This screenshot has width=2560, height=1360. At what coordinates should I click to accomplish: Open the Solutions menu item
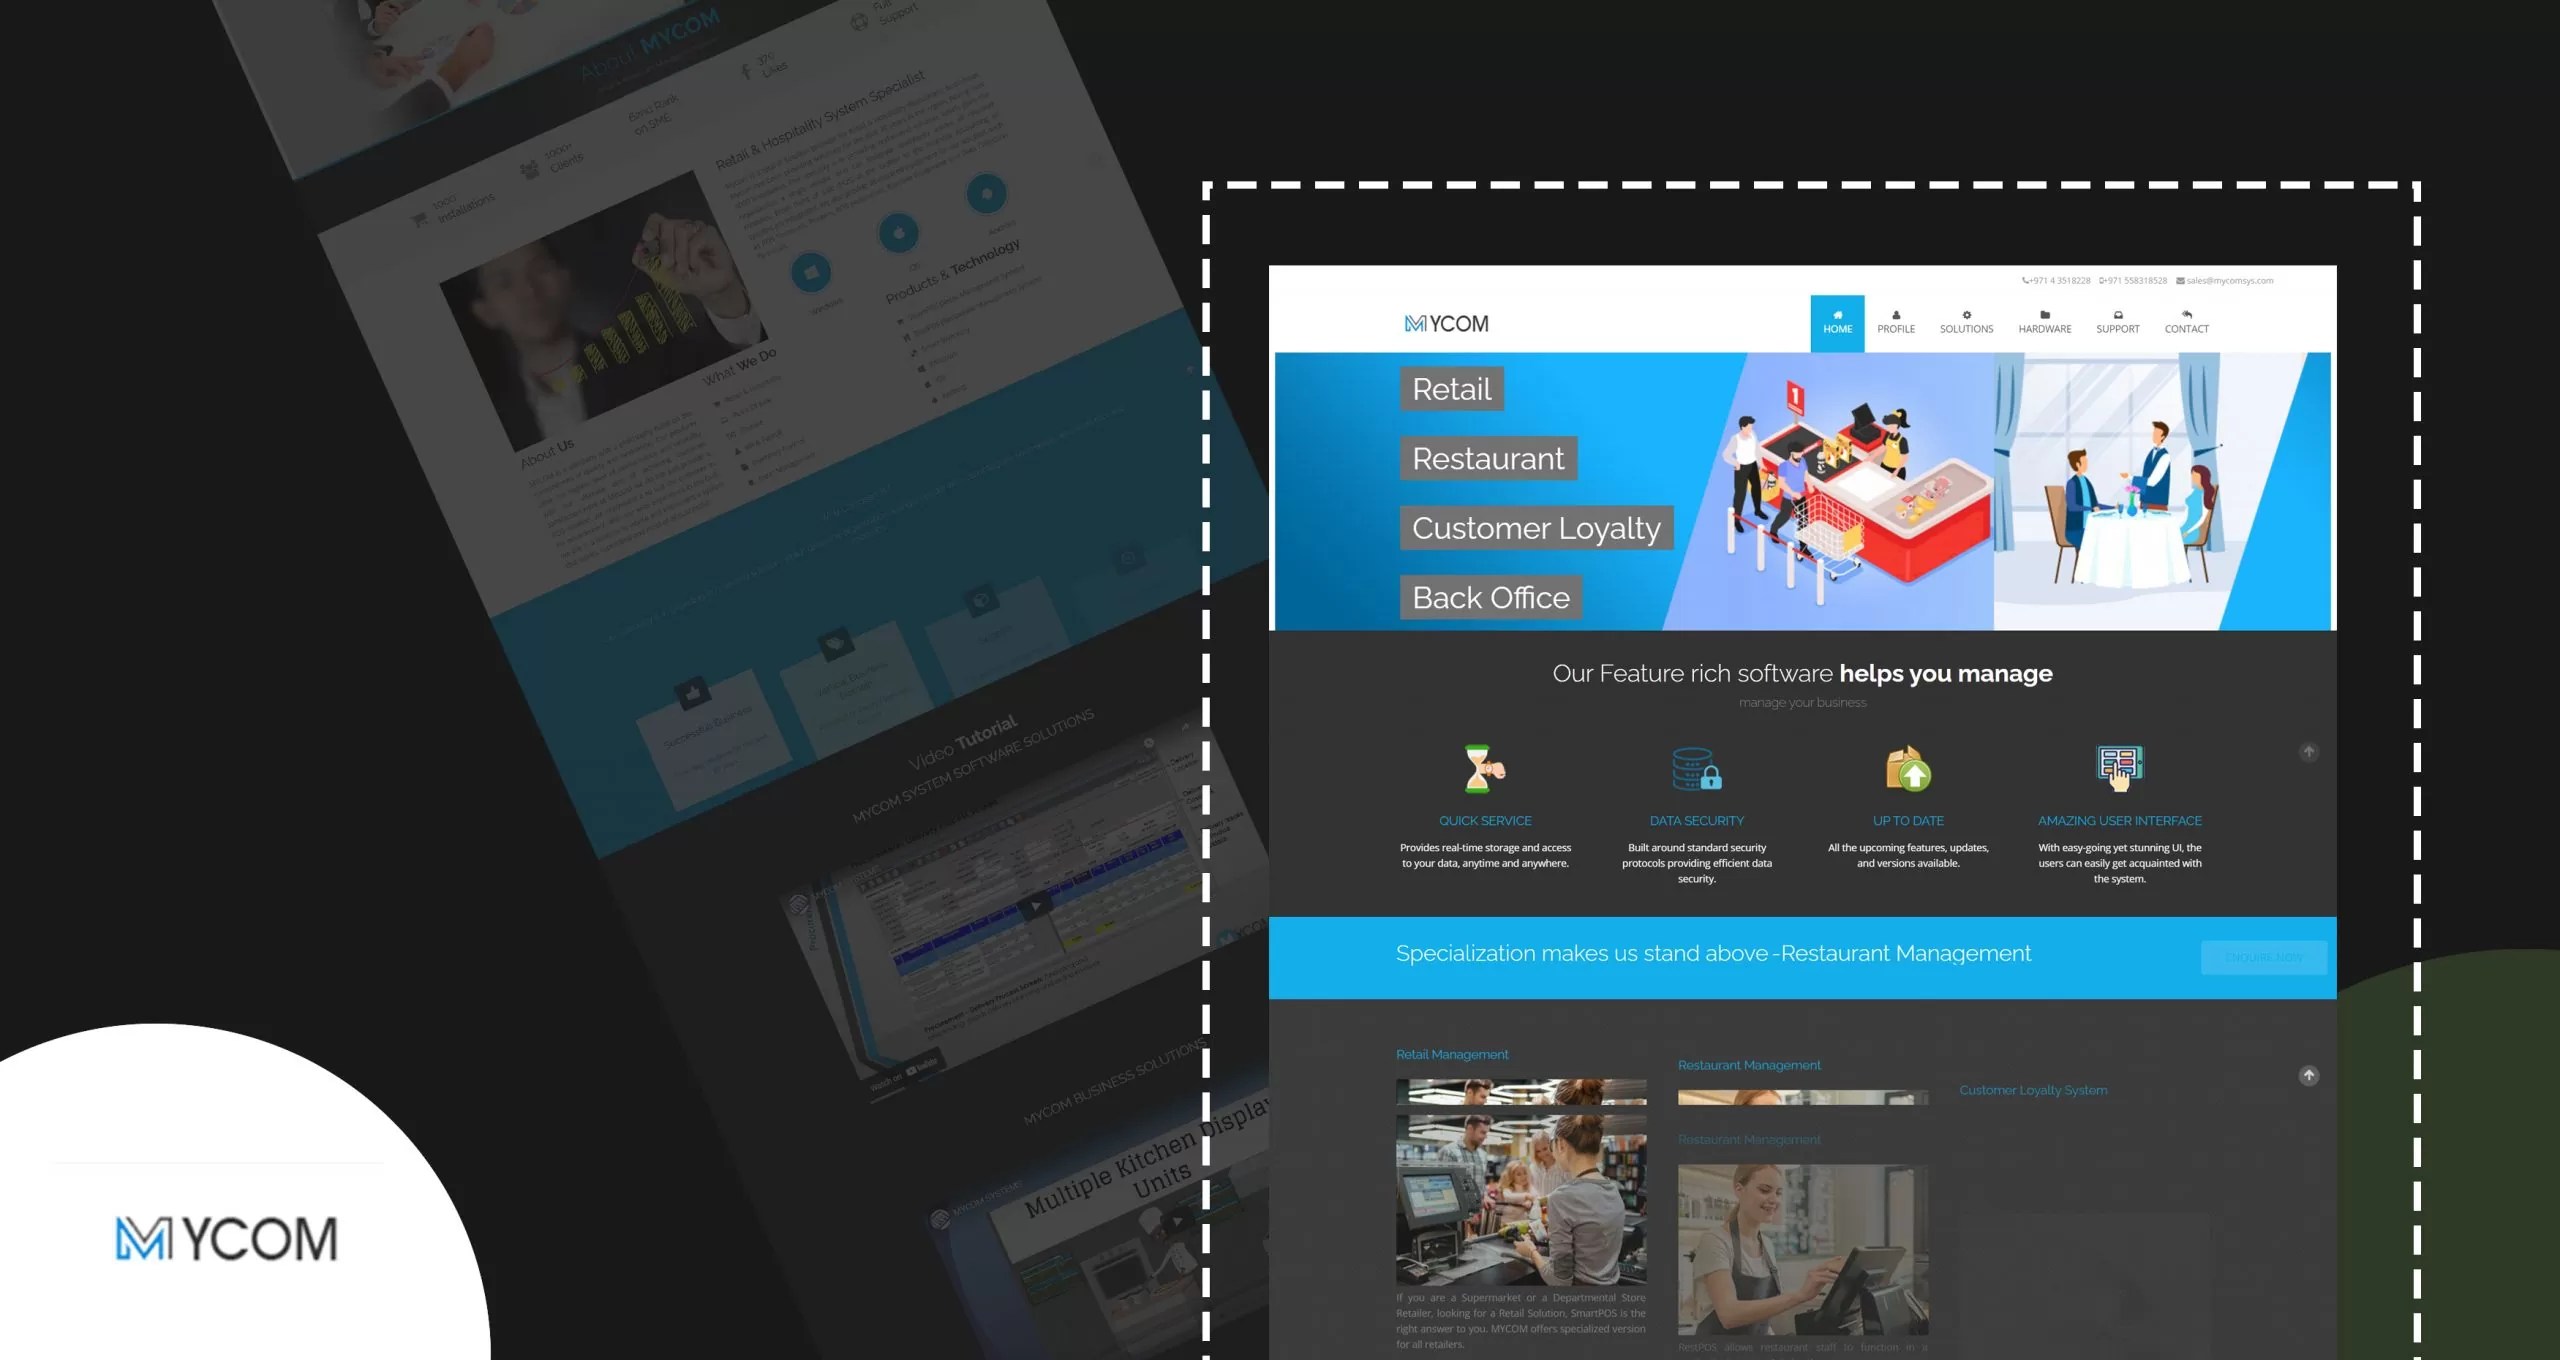point(1966,323)
